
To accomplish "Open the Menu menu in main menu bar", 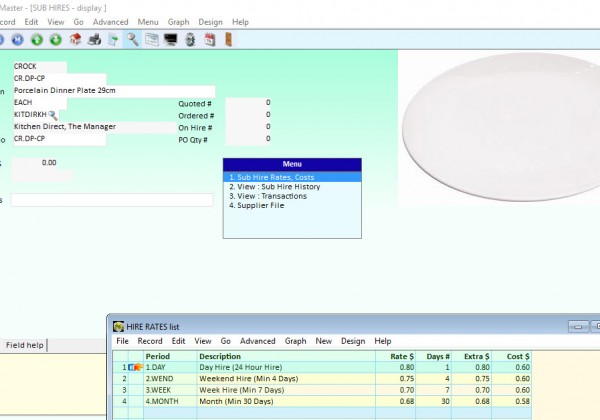I will 148,22.
